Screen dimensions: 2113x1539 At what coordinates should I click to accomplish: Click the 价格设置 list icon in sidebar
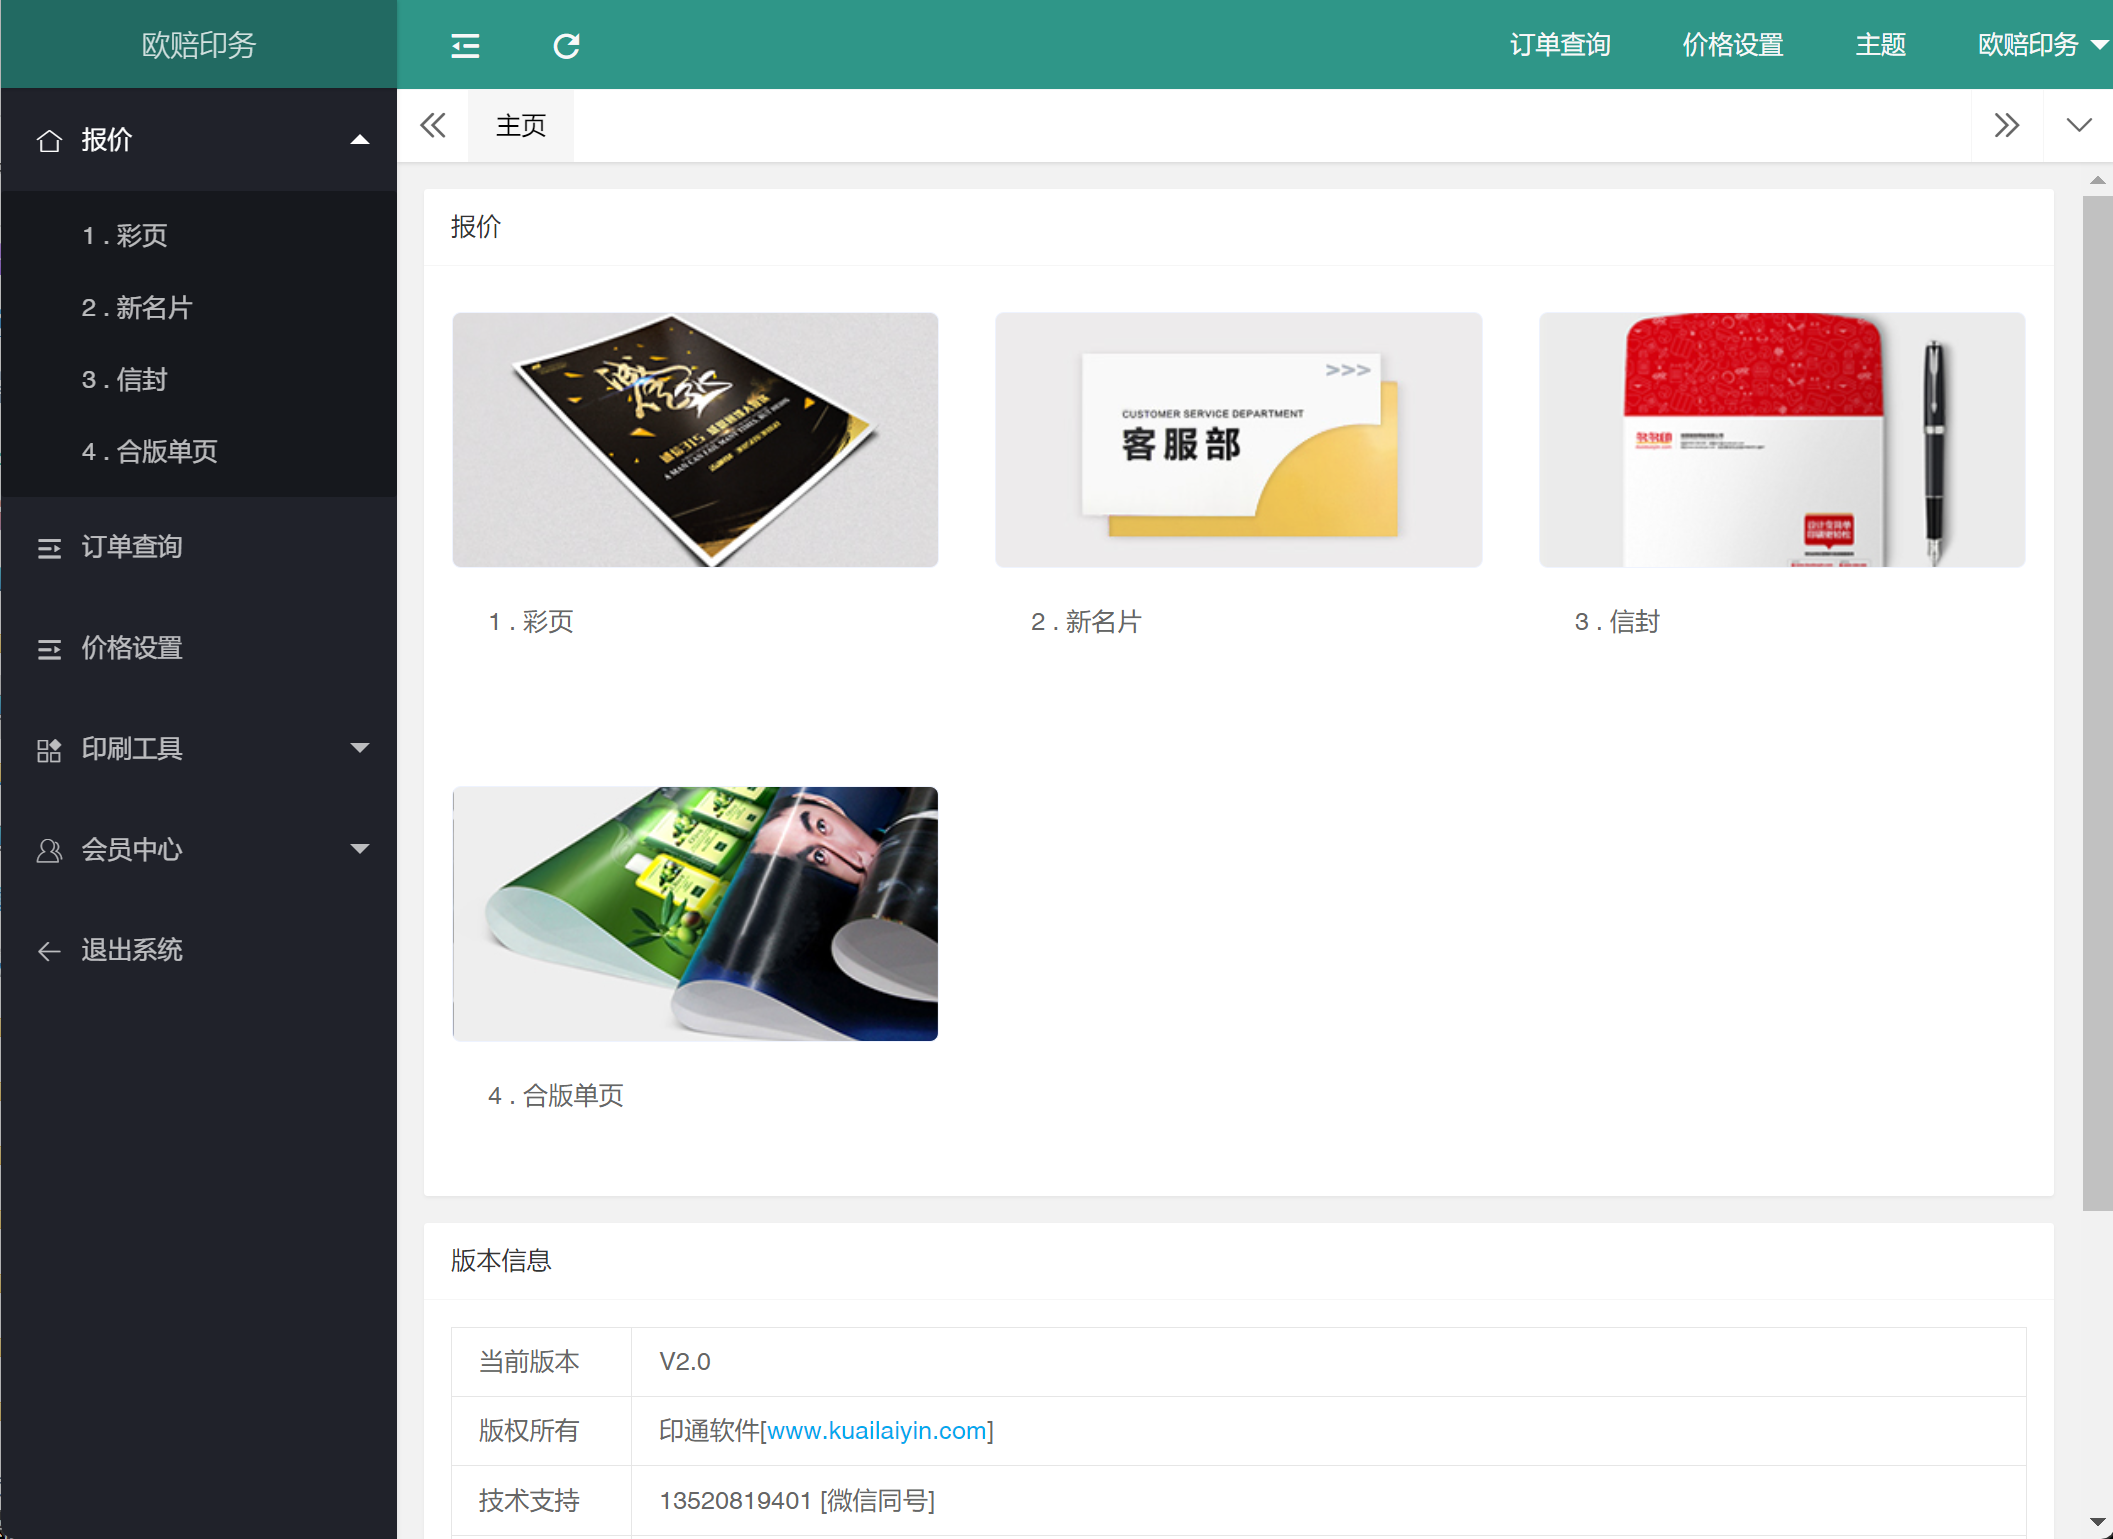pos(49,649)
